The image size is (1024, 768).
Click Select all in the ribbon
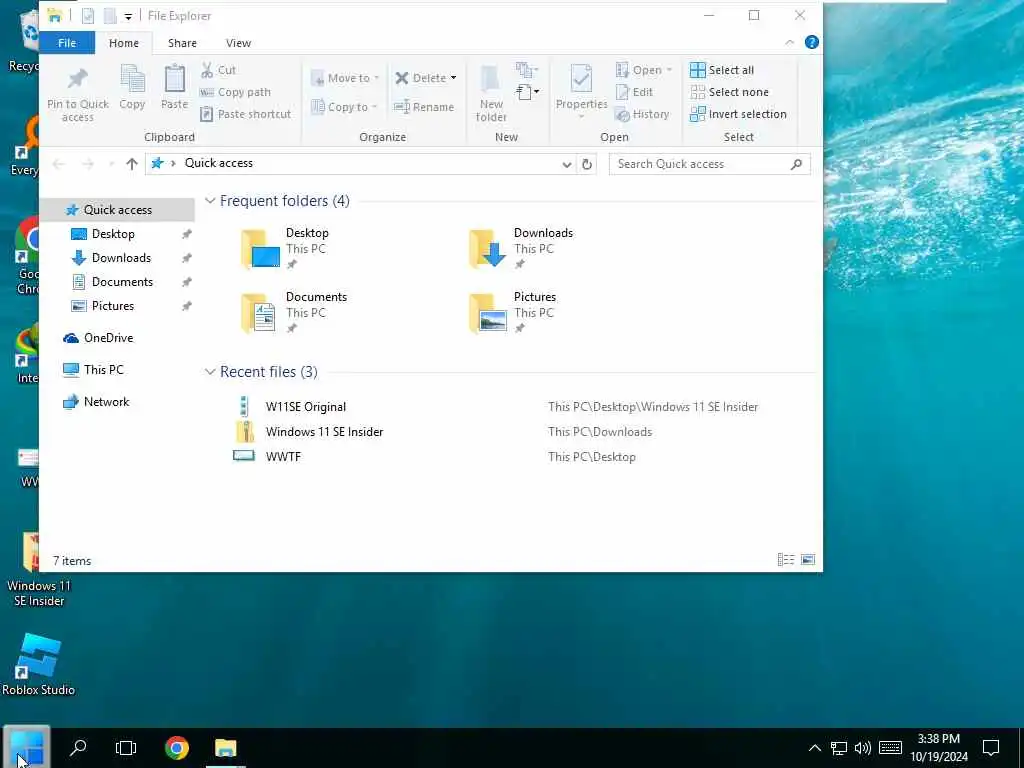pos(722,70)
